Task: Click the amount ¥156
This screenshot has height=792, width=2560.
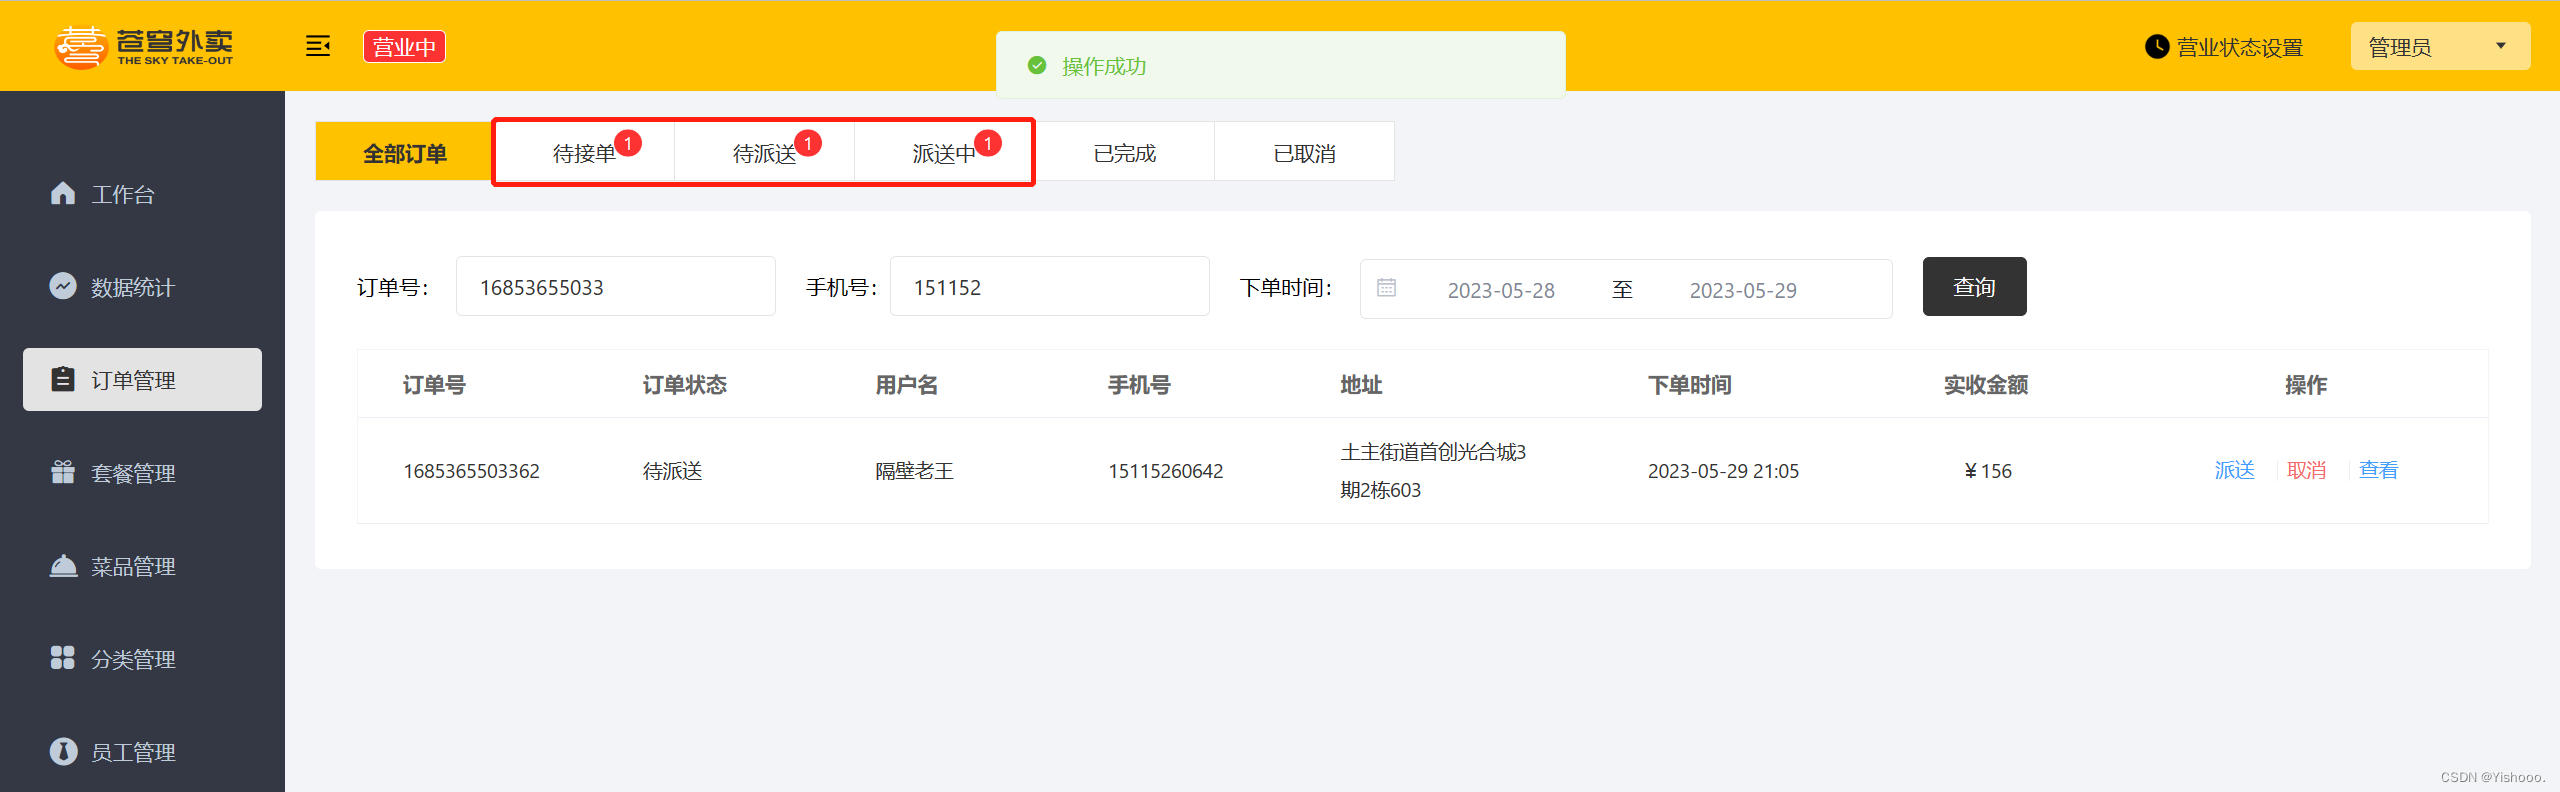Action: tap(1987, 471)
